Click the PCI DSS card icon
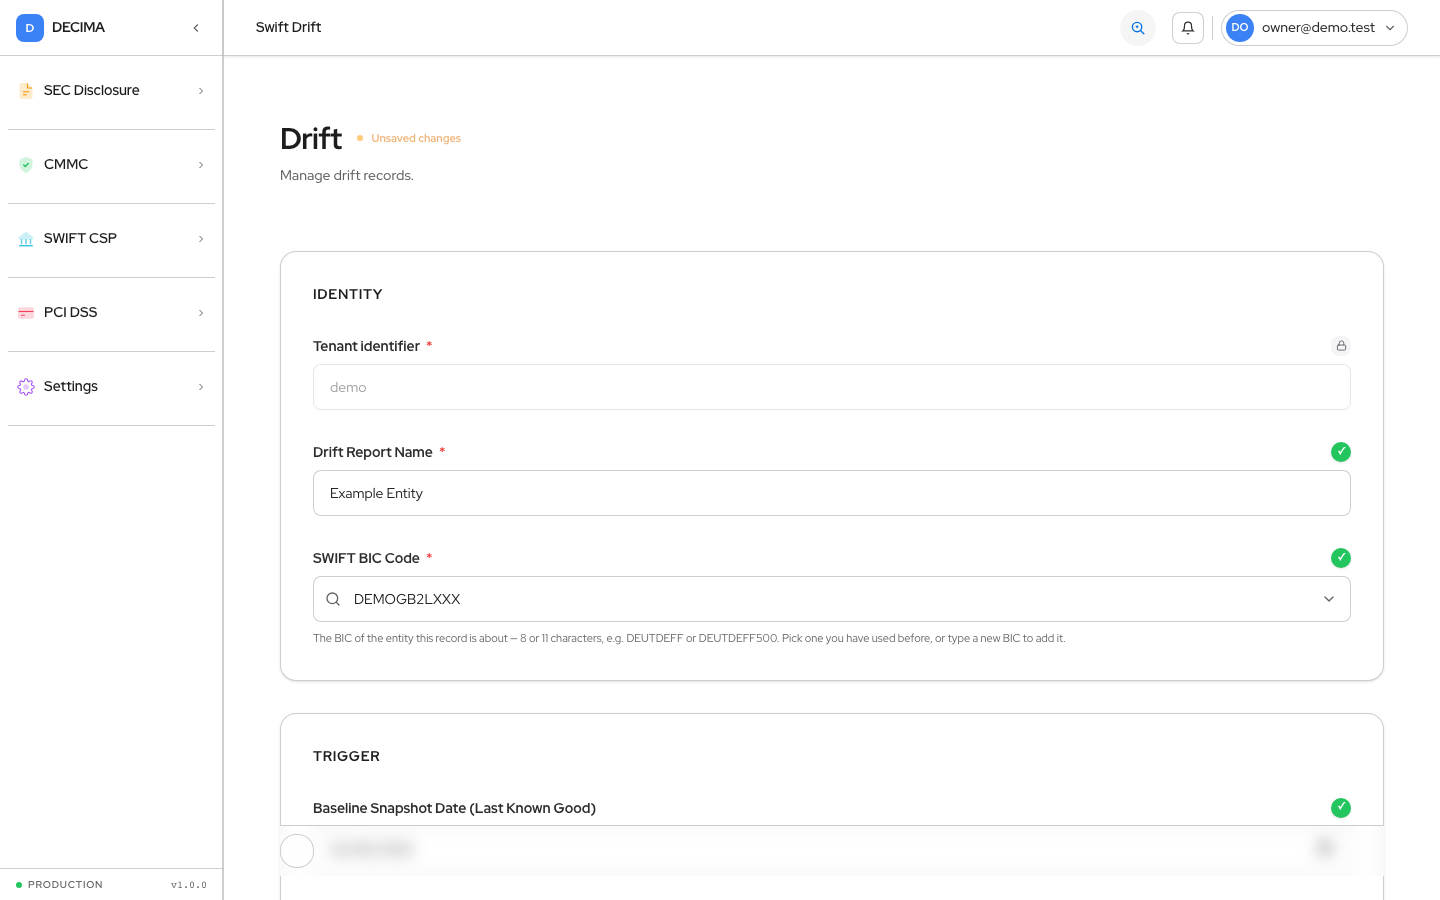 (x=26, y=313)
